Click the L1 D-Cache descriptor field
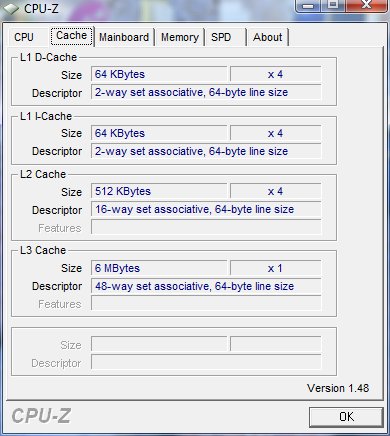 [x=206, y=92]
